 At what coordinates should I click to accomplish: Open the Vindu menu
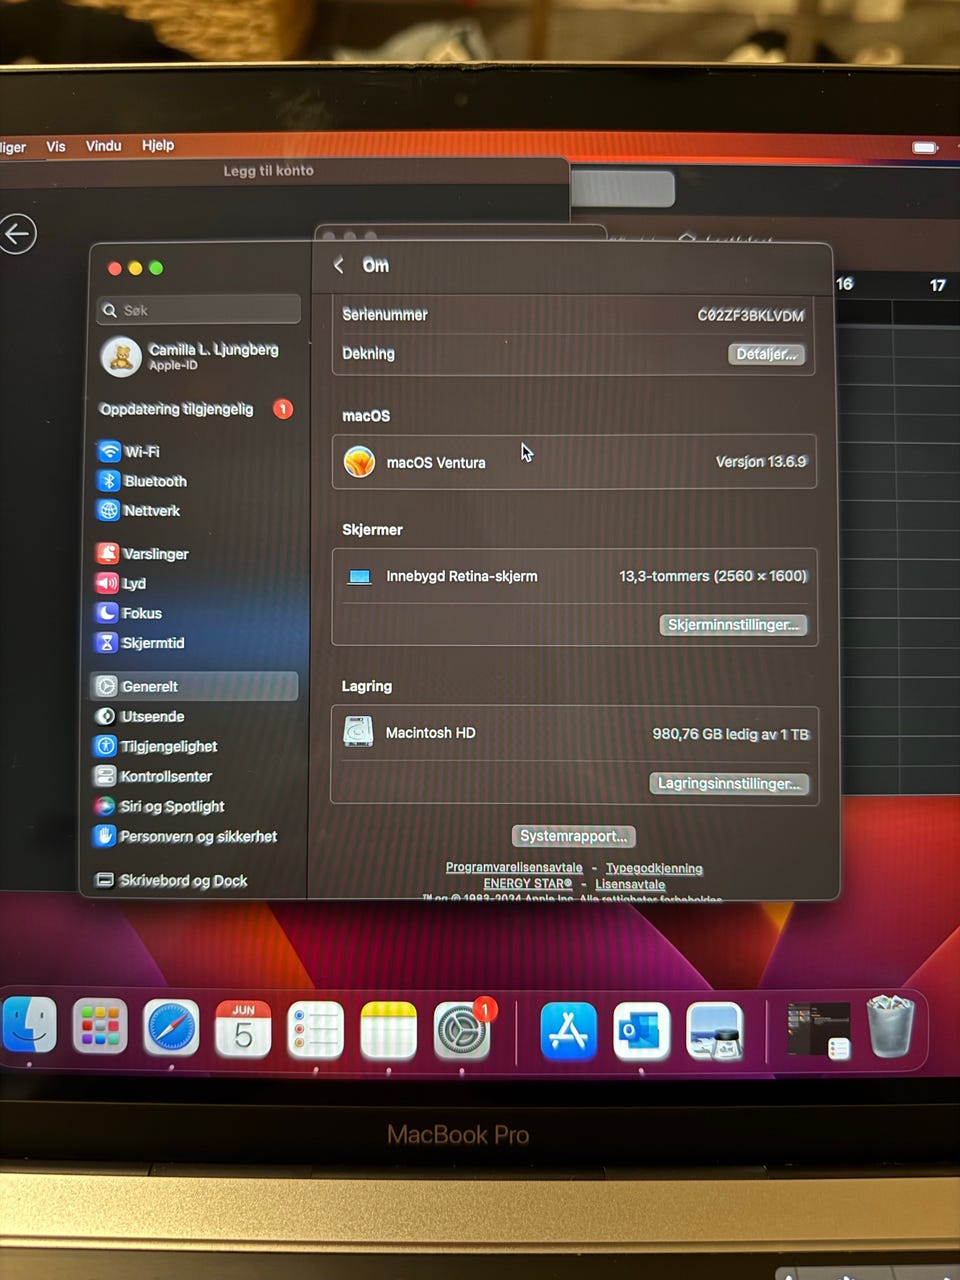(103, 146)
